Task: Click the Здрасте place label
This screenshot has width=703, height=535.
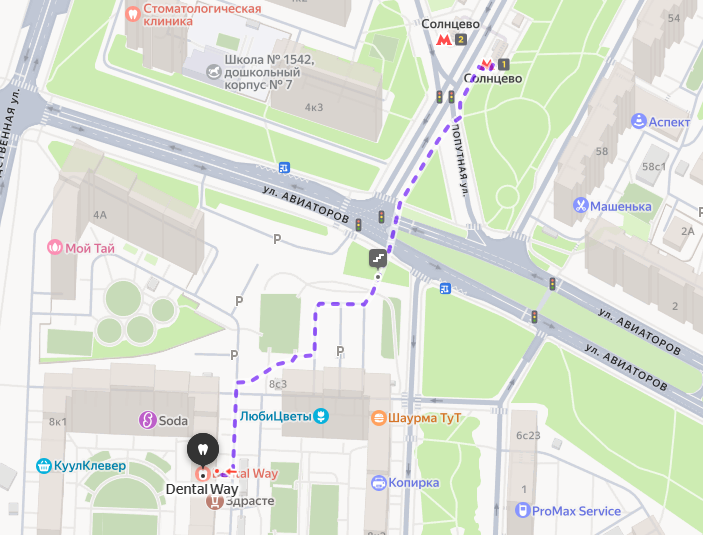Action: point(250,501)
